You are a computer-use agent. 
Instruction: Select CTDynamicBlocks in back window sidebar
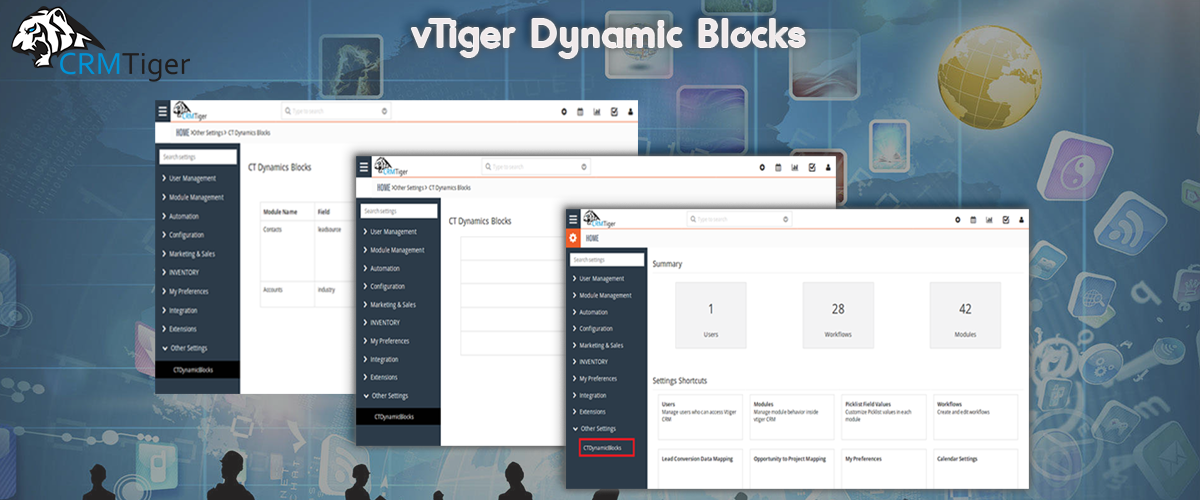coord(199,369)
